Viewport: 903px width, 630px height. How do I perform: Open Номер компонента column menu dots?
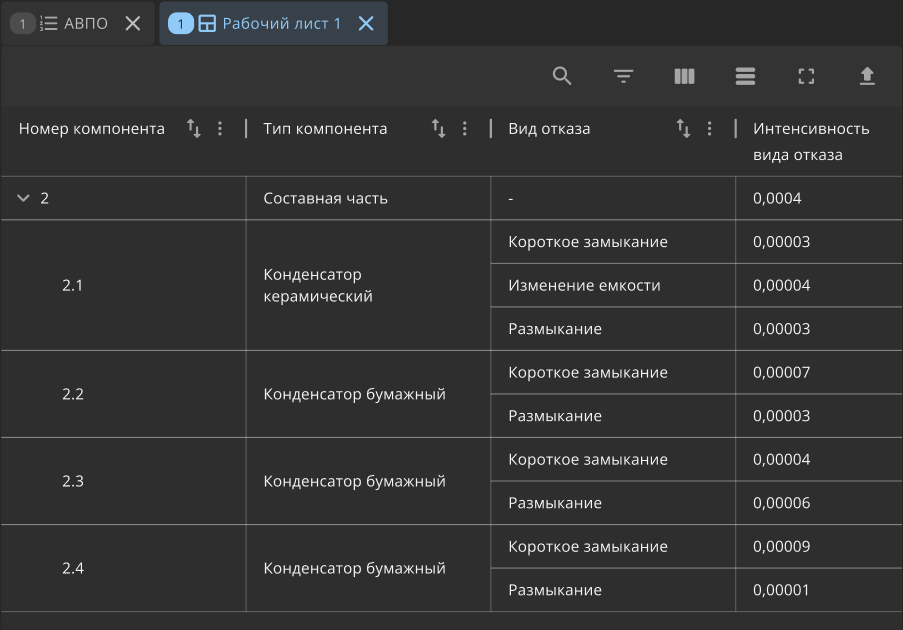219,128
